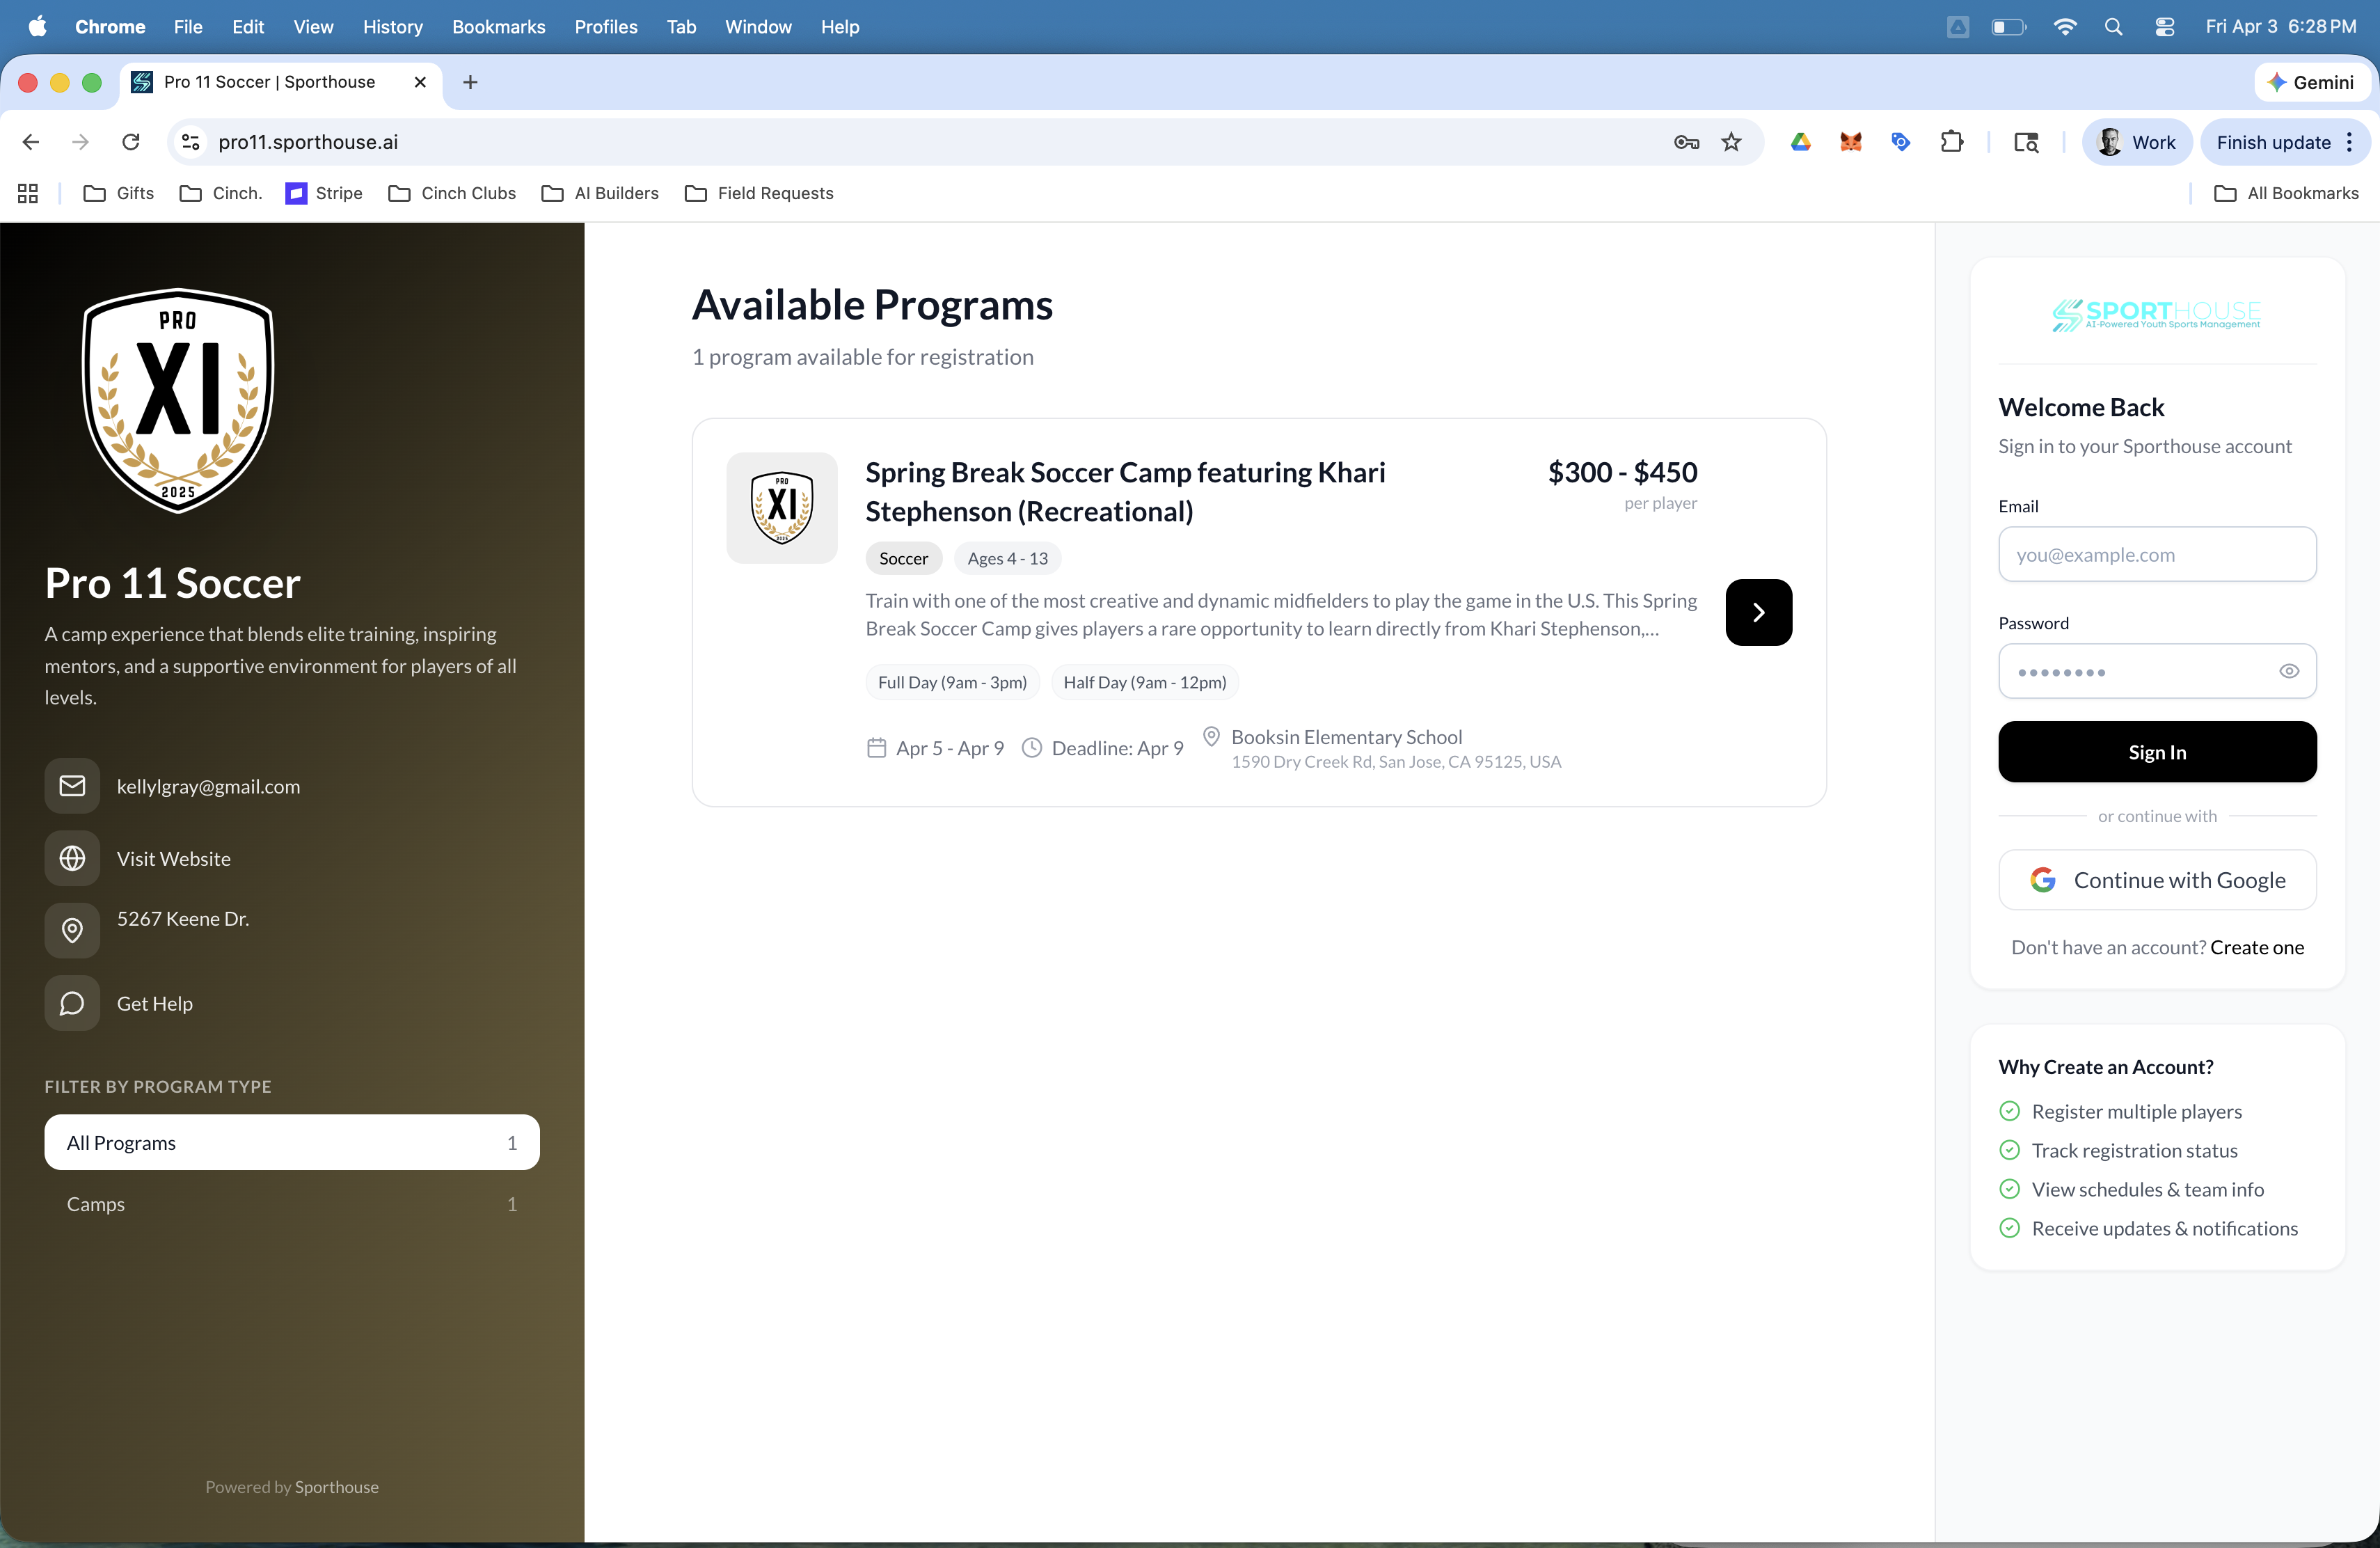
Task: Open the Bookmarks menu
Action: click(498, 27)
